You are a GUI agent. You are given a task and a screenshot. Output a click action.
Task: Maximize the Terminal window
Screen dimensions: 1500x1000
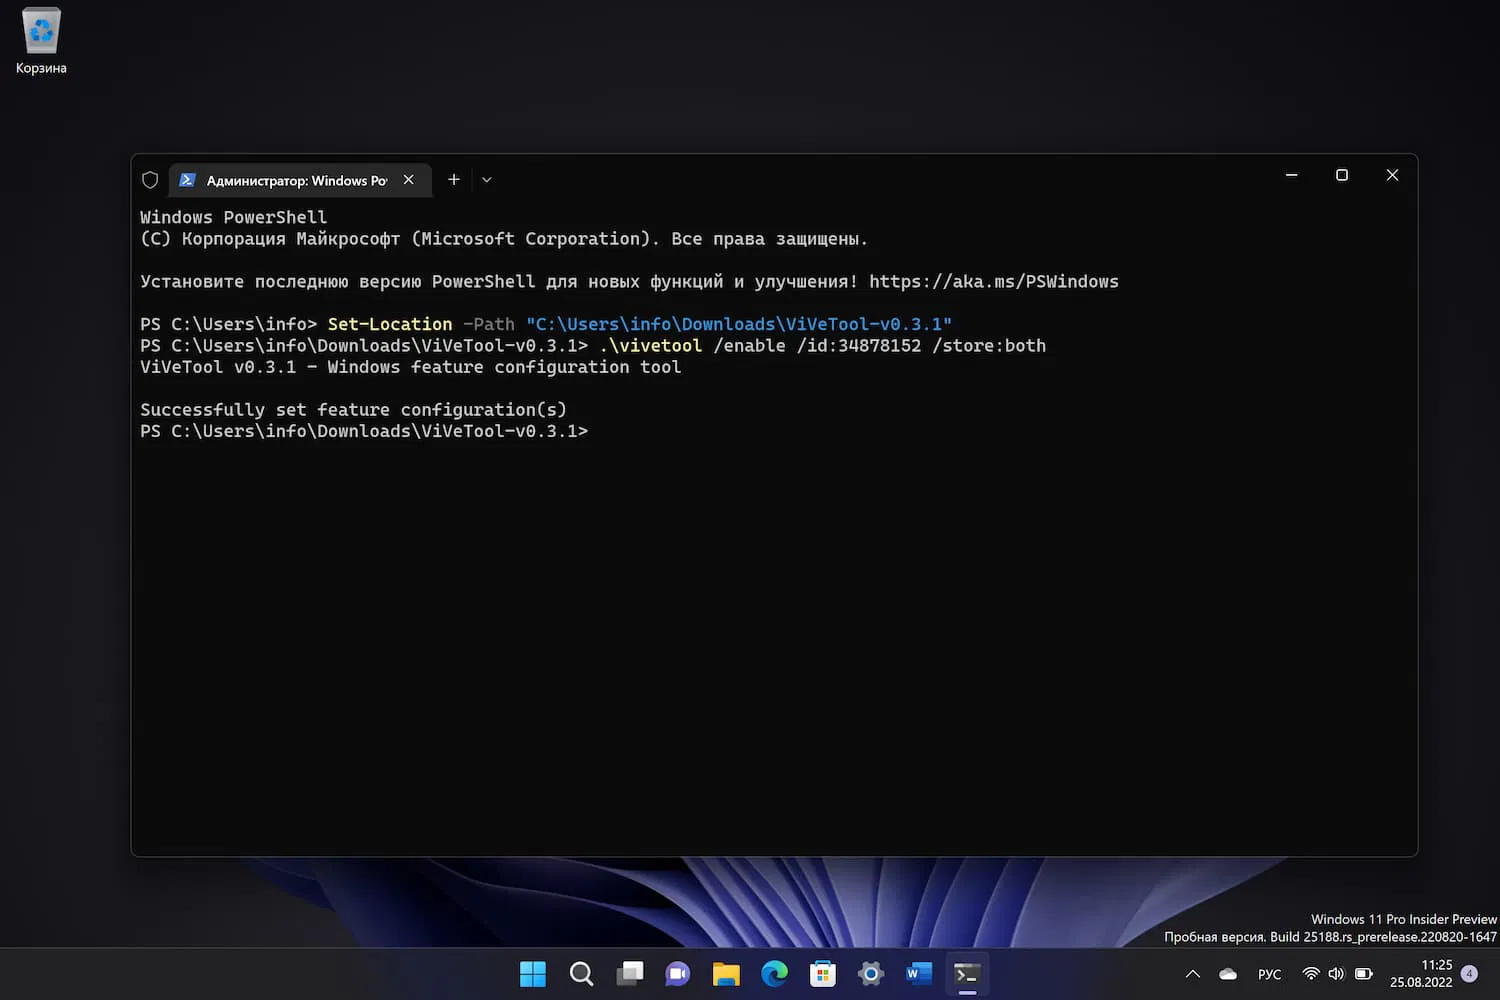pyautogui.click(x=1342, y=175)
